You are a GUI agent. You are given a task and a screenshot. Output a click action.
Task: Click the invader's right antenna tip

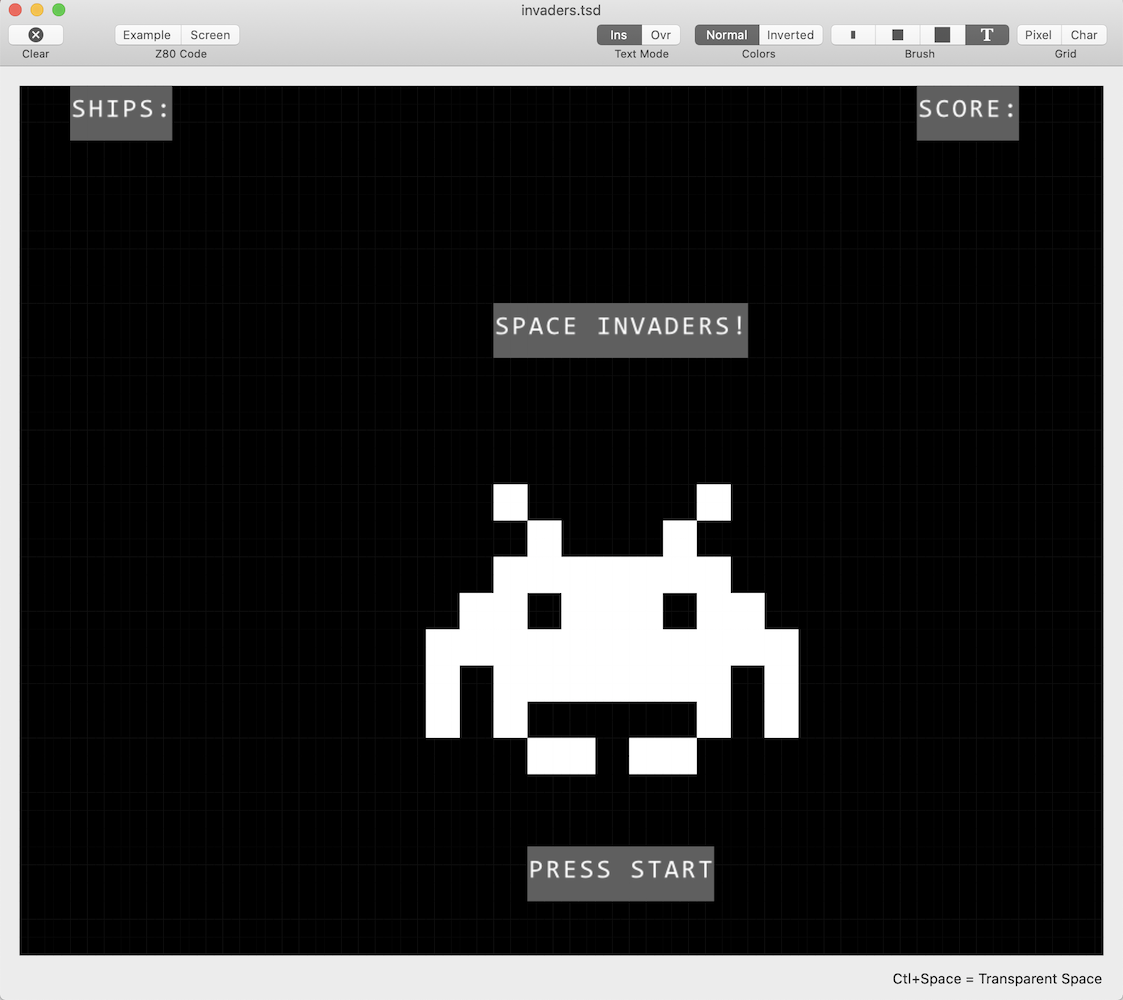(x=713, y=502)
